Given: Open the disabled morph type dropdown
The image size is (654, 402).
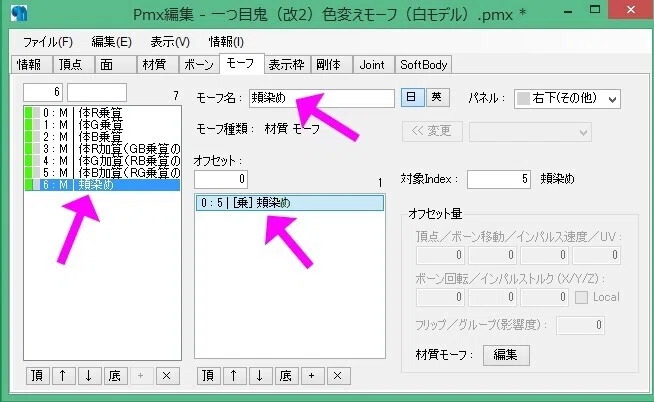Looking at the screenshot, I should (530, 132).
